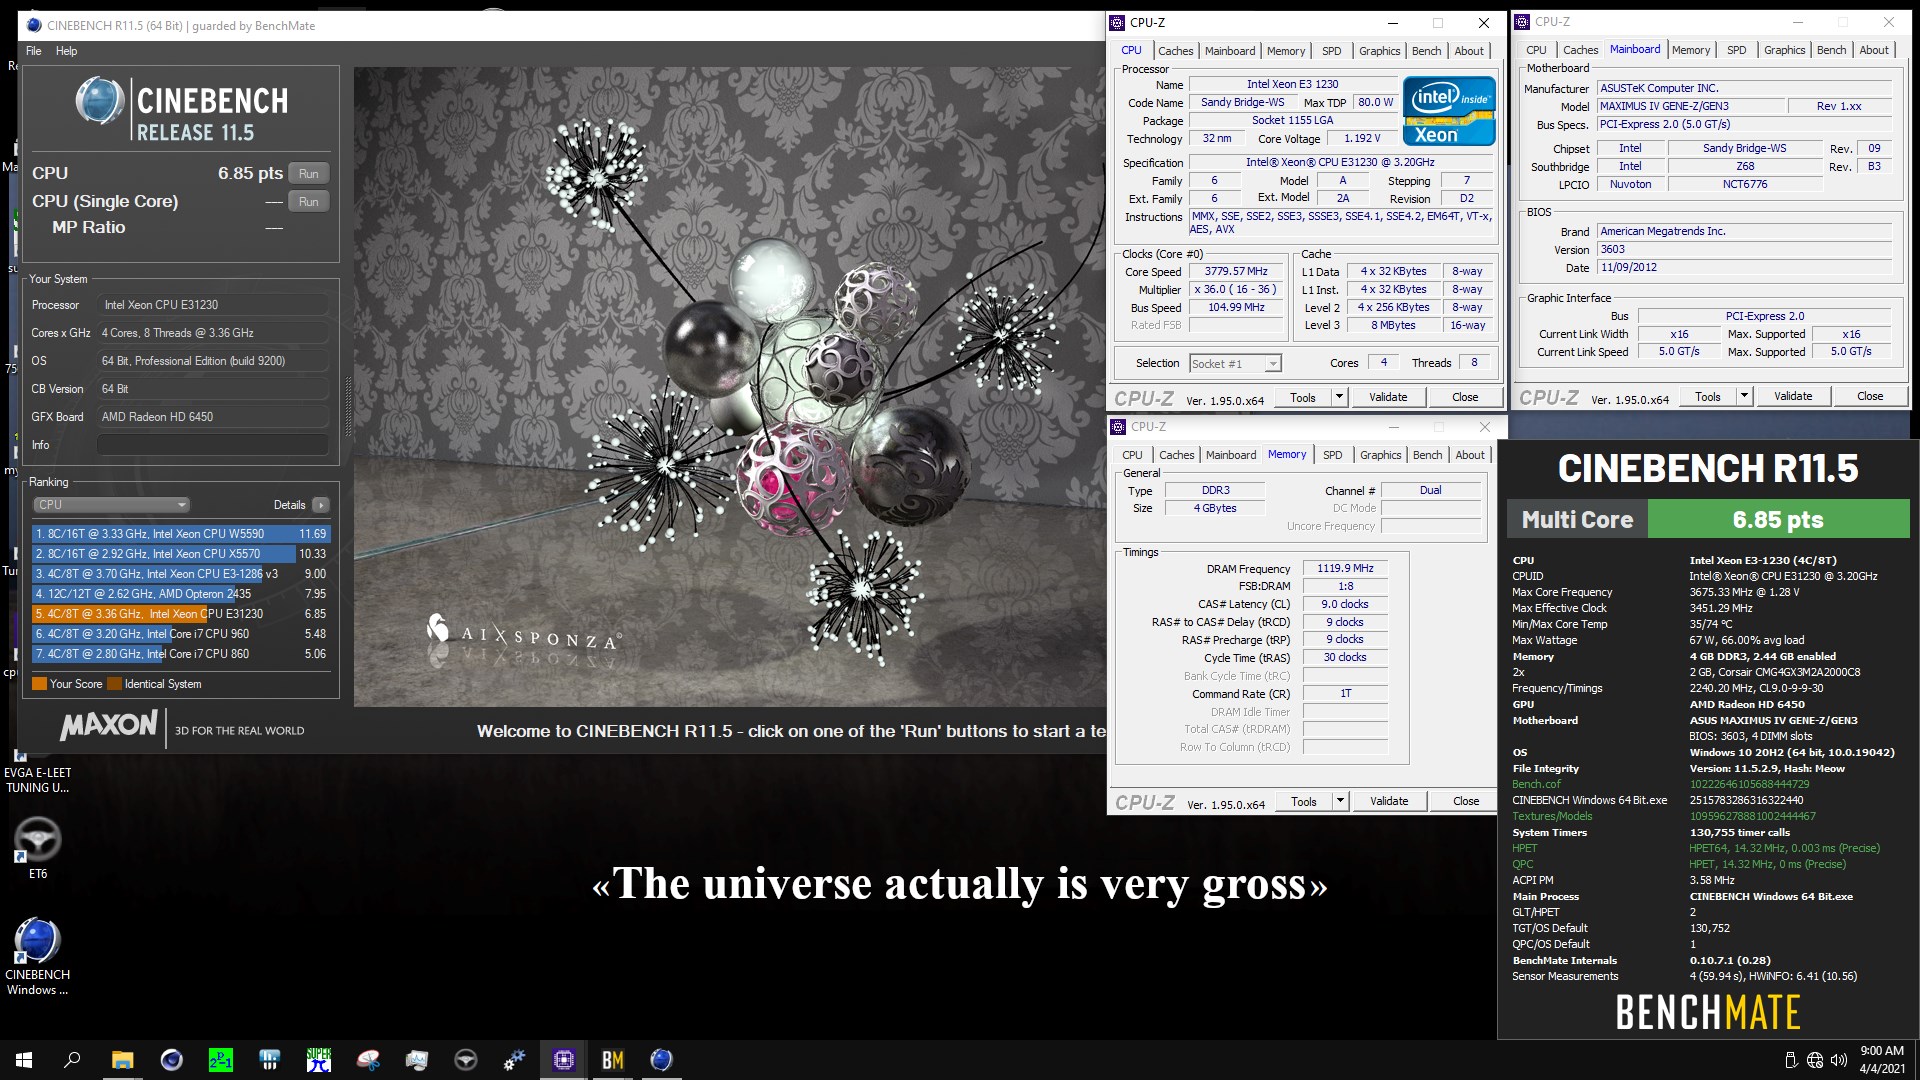This screenshot has width=1920, height=1080.
Task: Open chart-bars app icon in taskbar
Action: [x=270, y=1060]
